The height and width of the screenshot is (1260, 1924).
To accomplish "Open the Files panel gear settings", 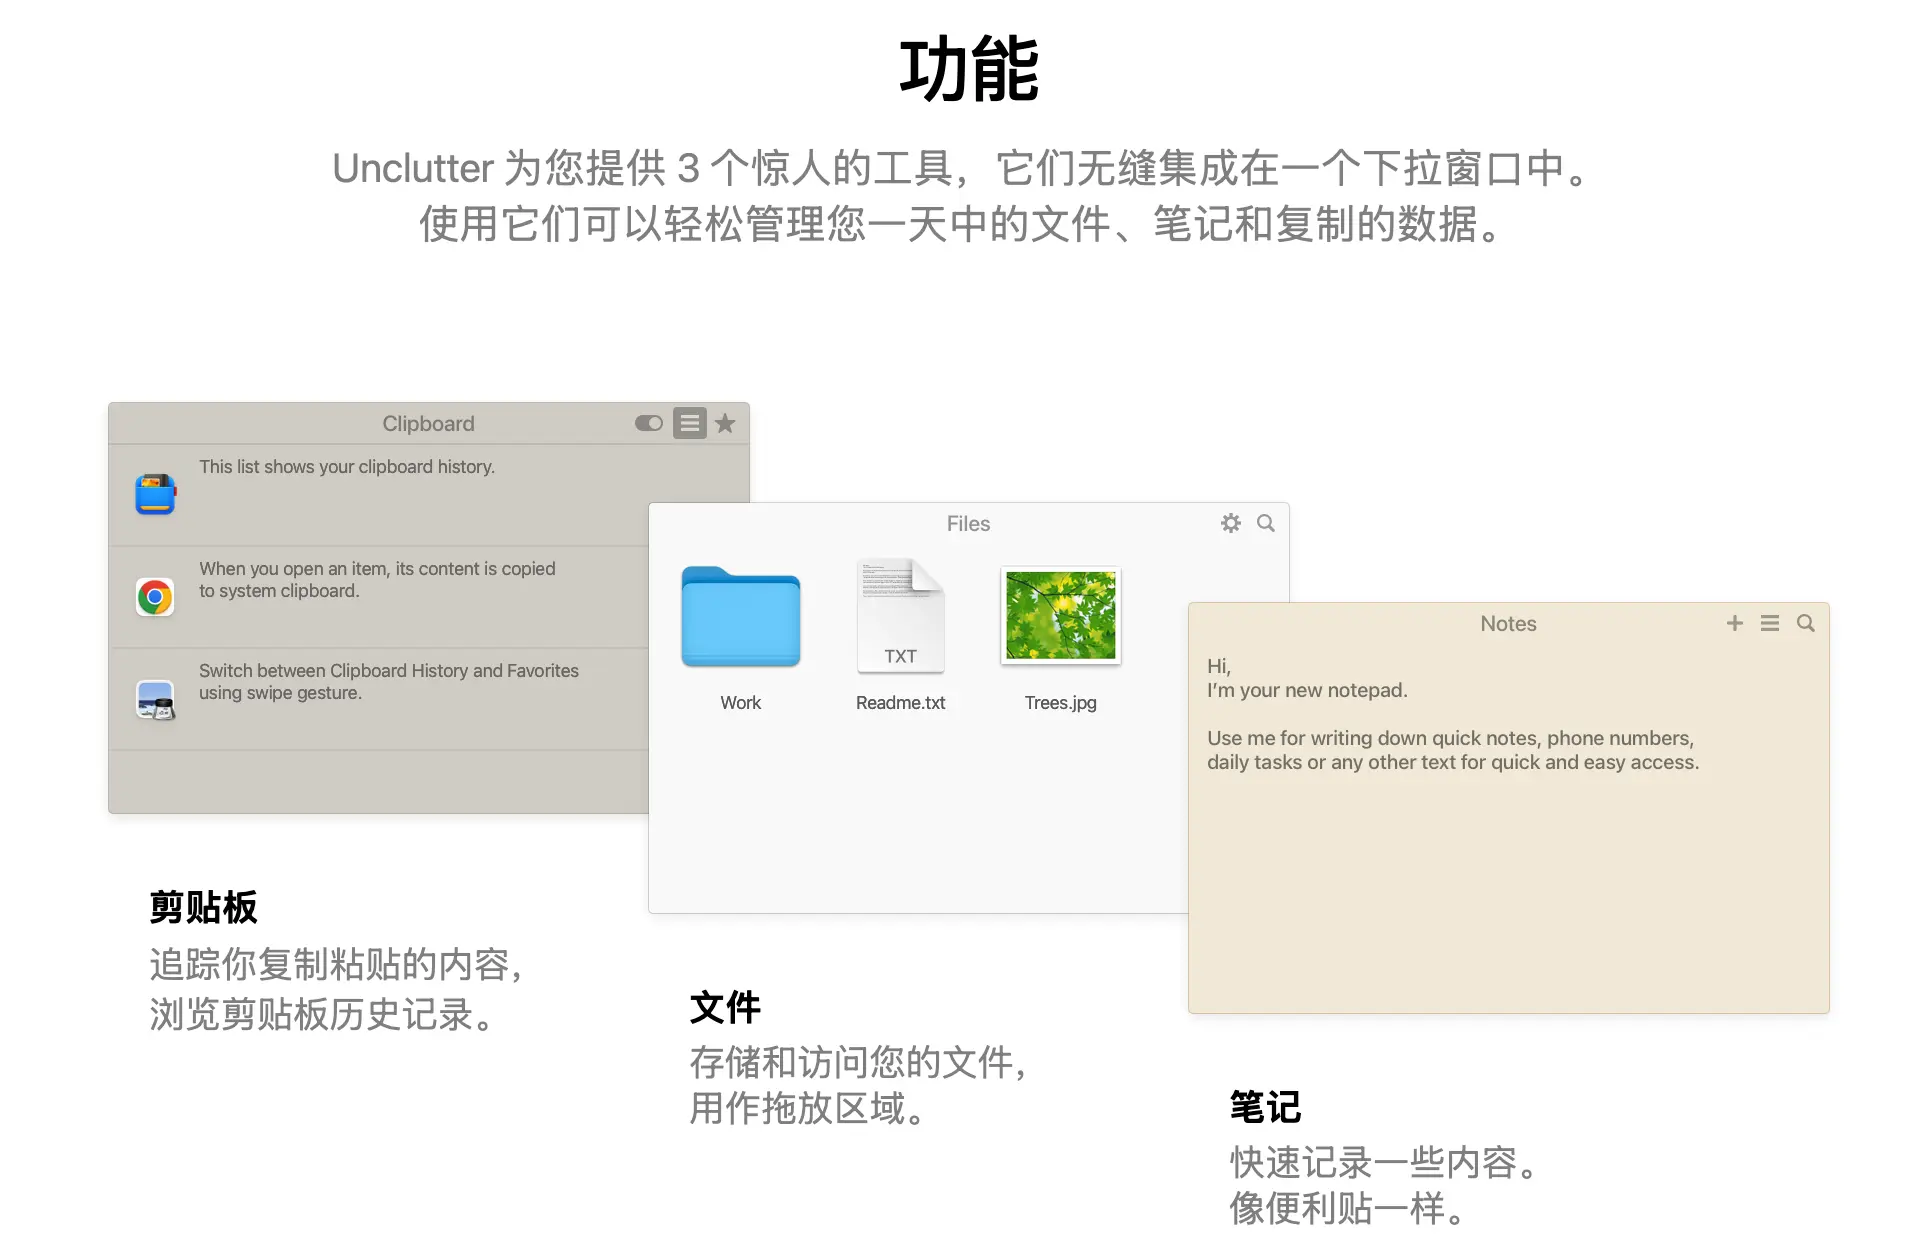I will [1230, 523].
